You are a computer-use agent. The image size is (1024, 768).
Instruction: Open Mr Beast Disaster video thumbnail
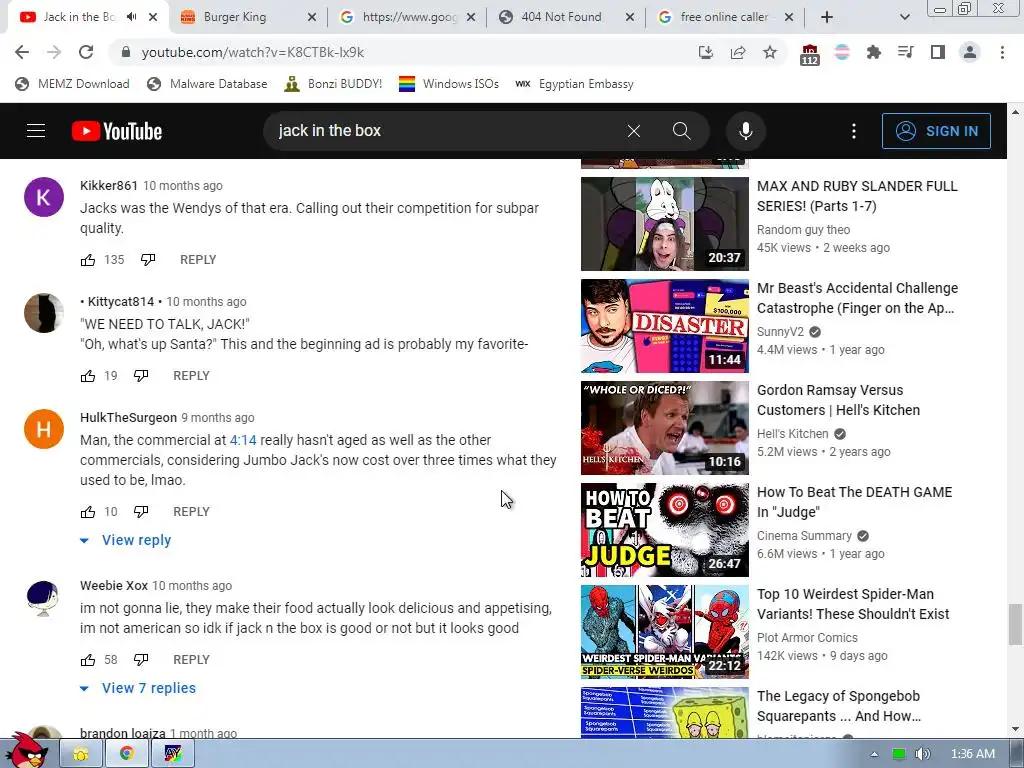pos(665,326)
